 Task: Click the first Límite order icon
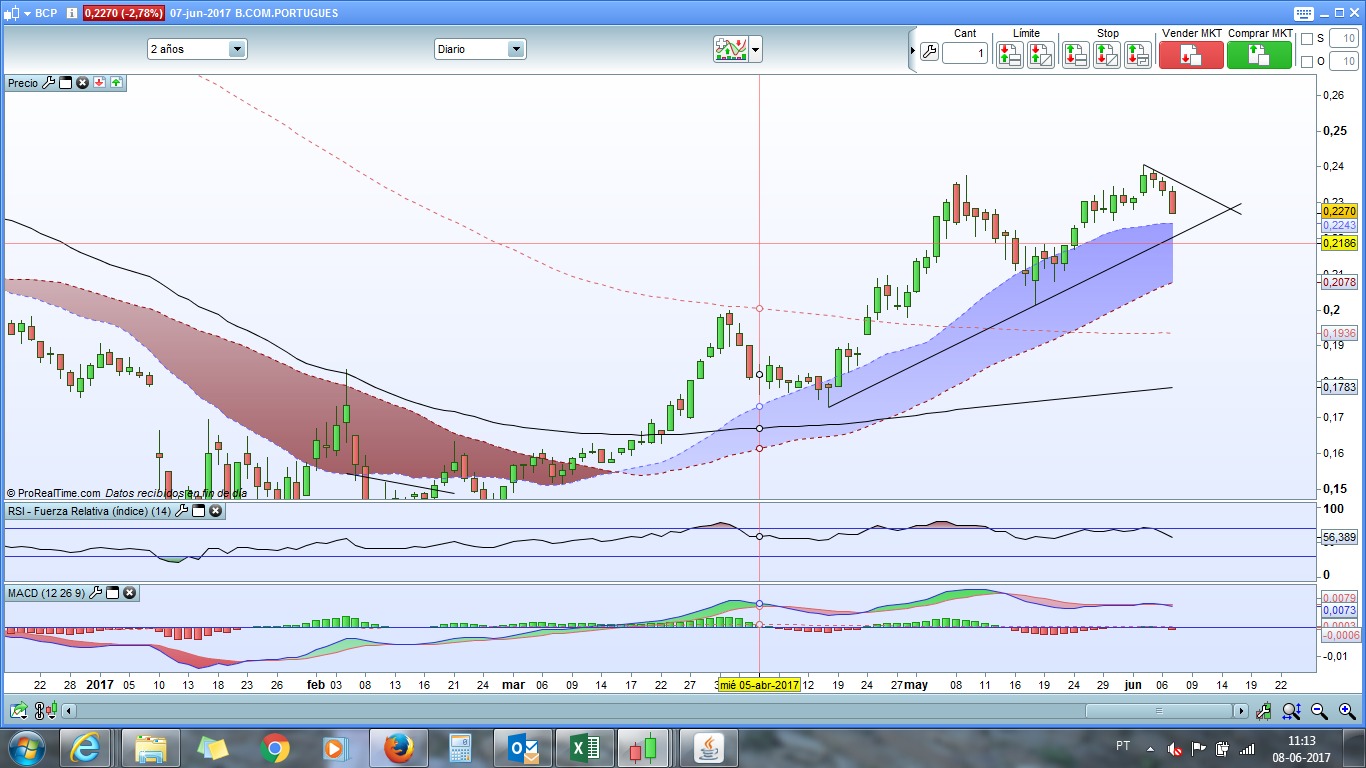1009,54
